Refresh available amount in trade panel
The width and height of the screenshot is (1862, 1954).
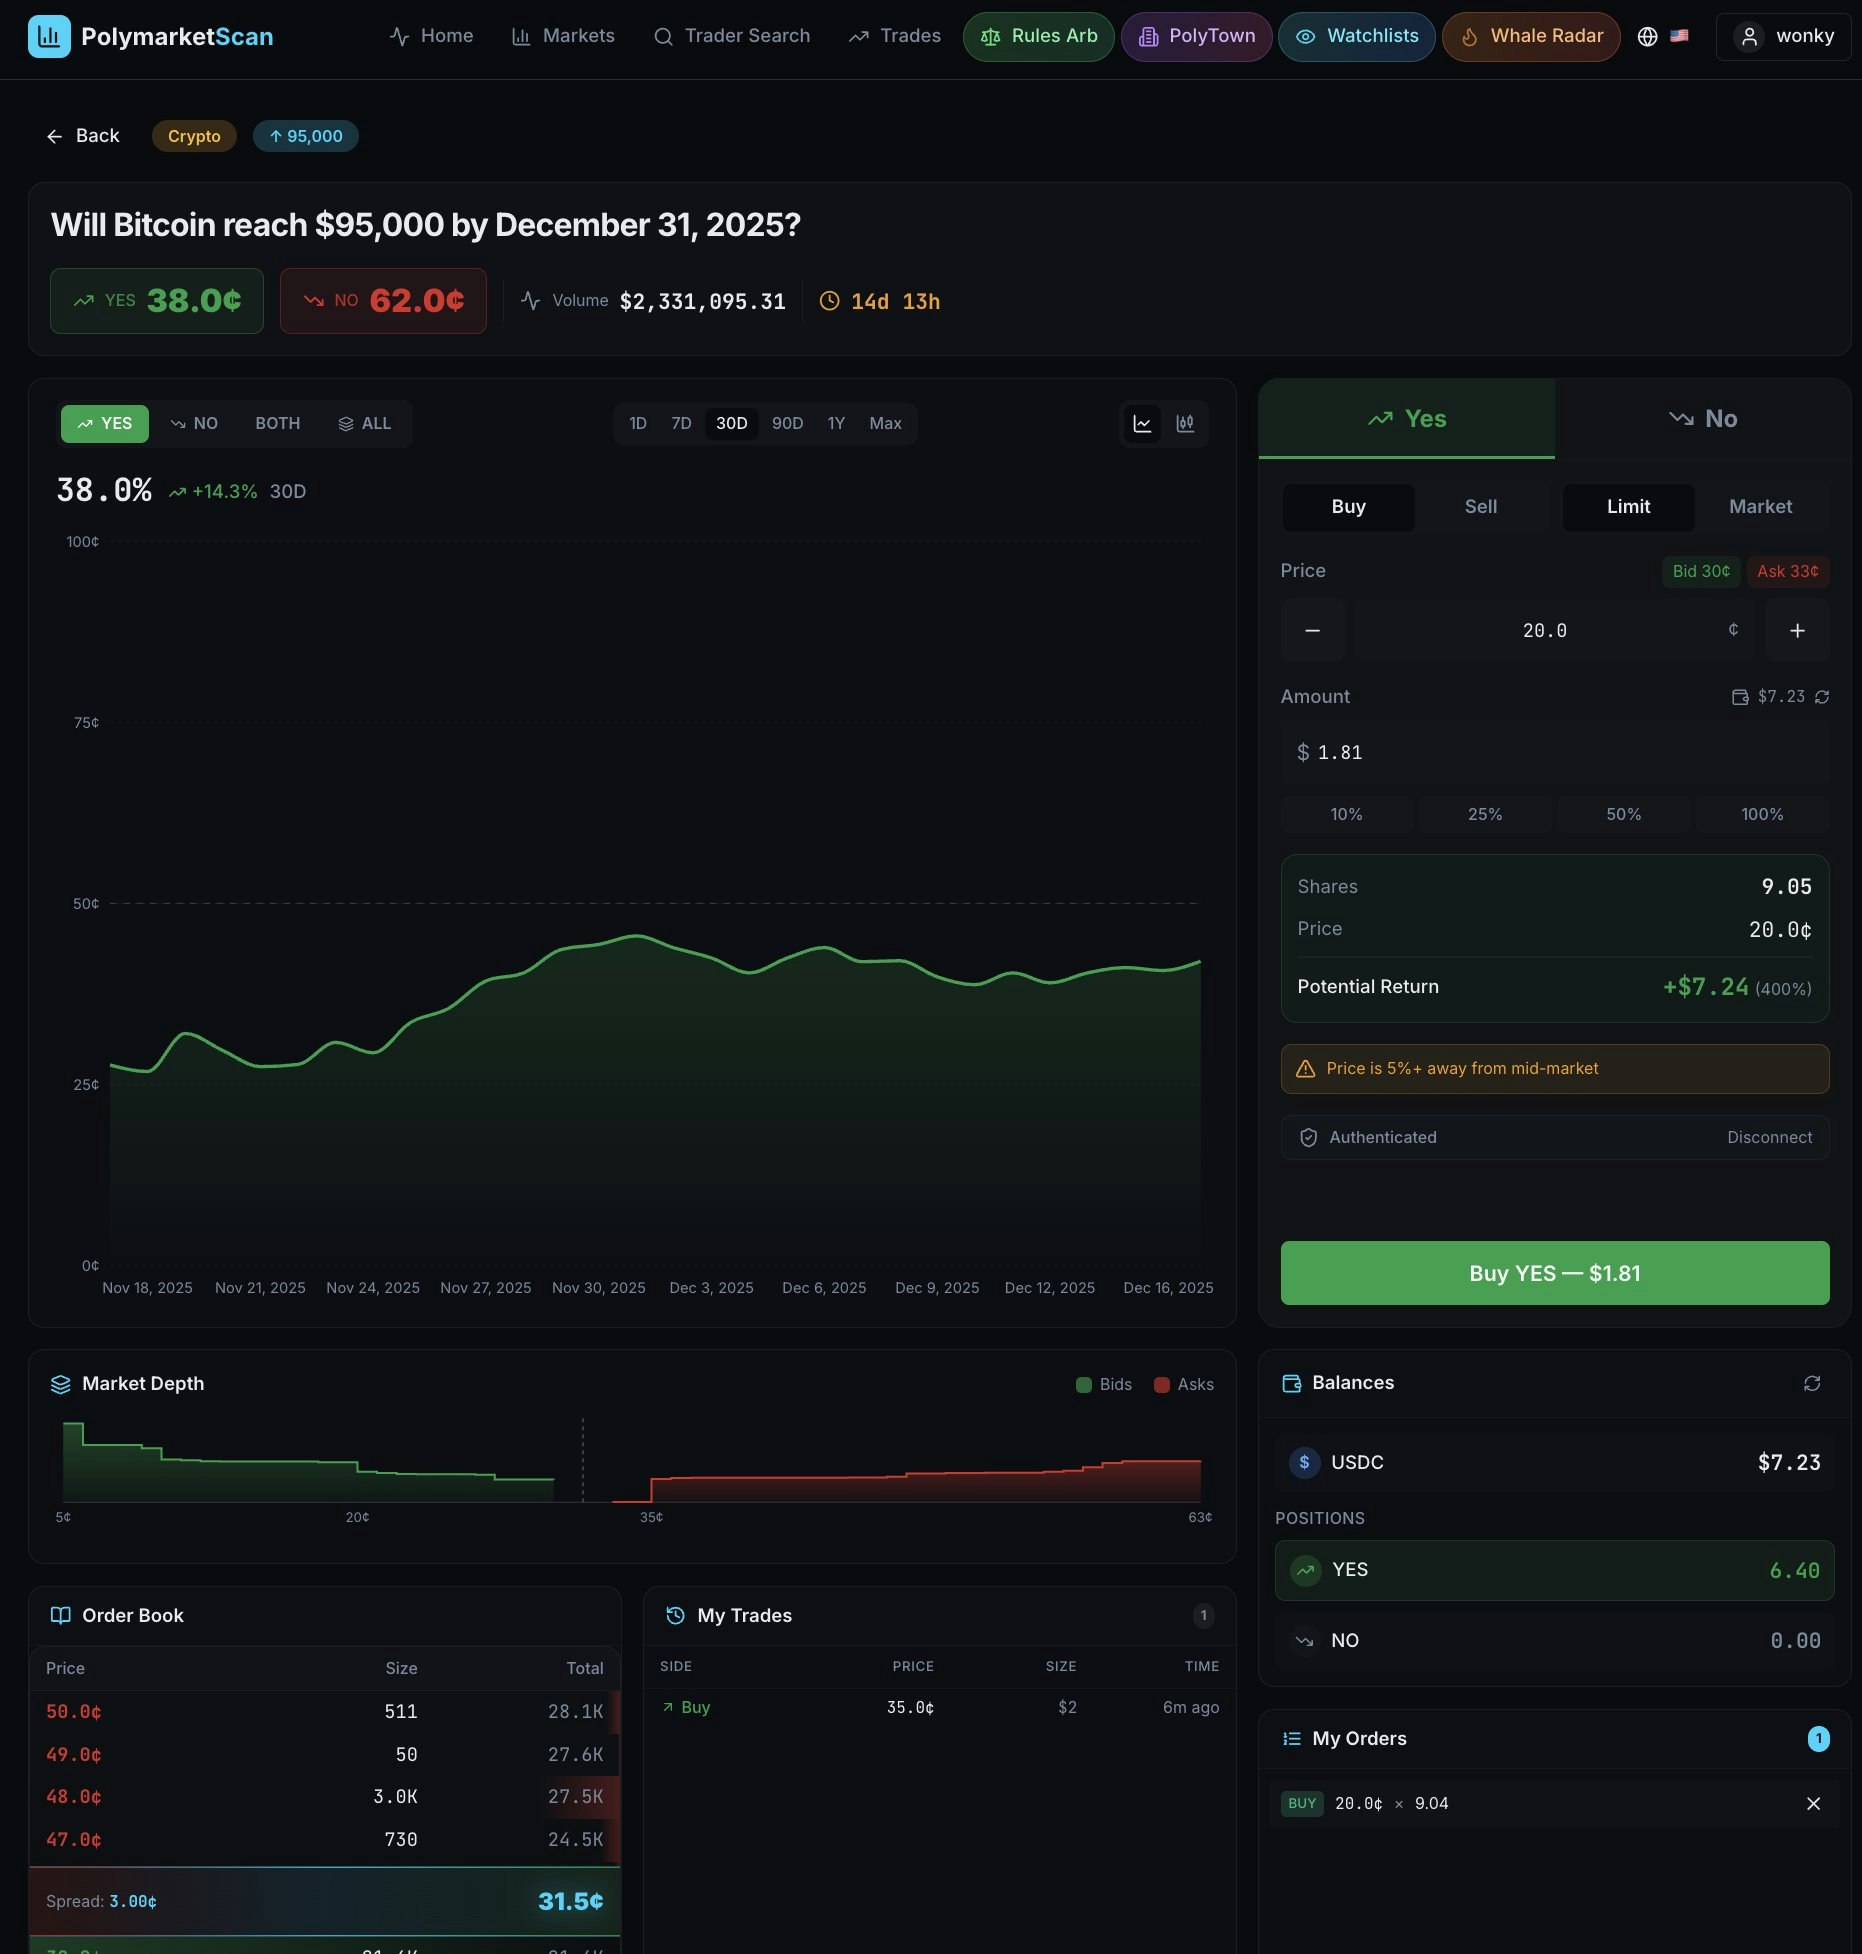pyautogui.click(x=1823, y=696)
